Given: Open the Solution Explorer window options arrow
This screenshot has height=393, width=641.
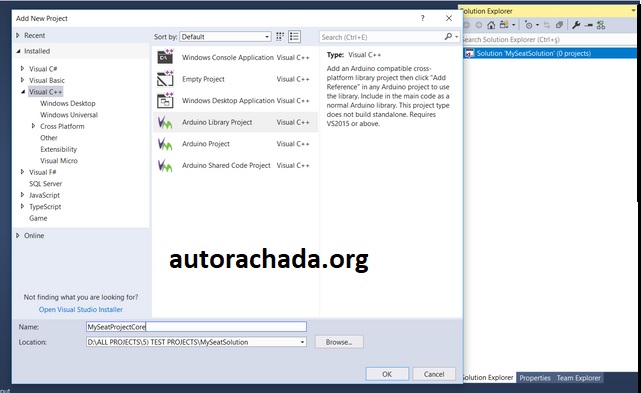Looking at the screenshot, I should 633,11.
